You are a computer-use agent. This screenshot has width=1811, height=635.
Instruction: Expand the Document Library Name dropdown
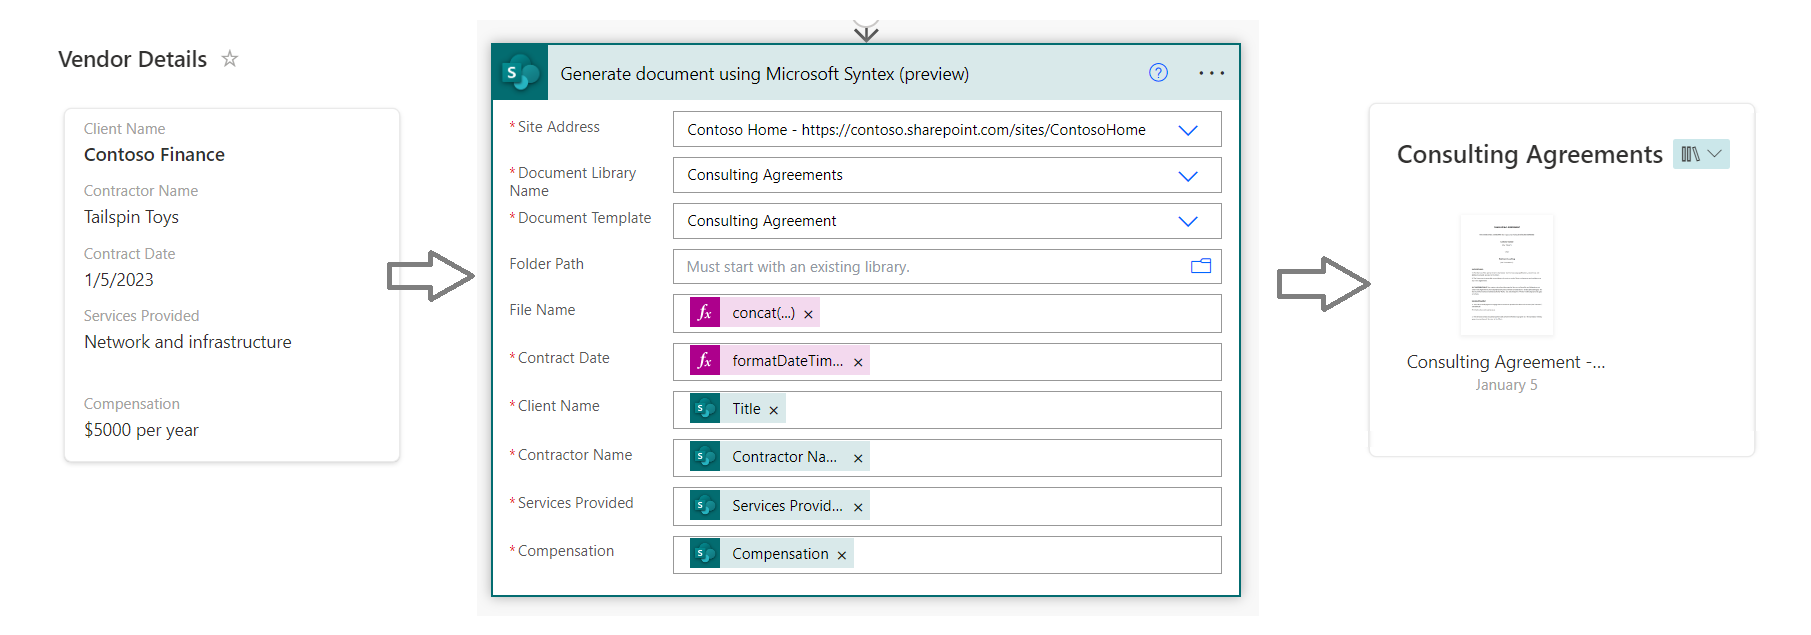(x=1187, y=176)
